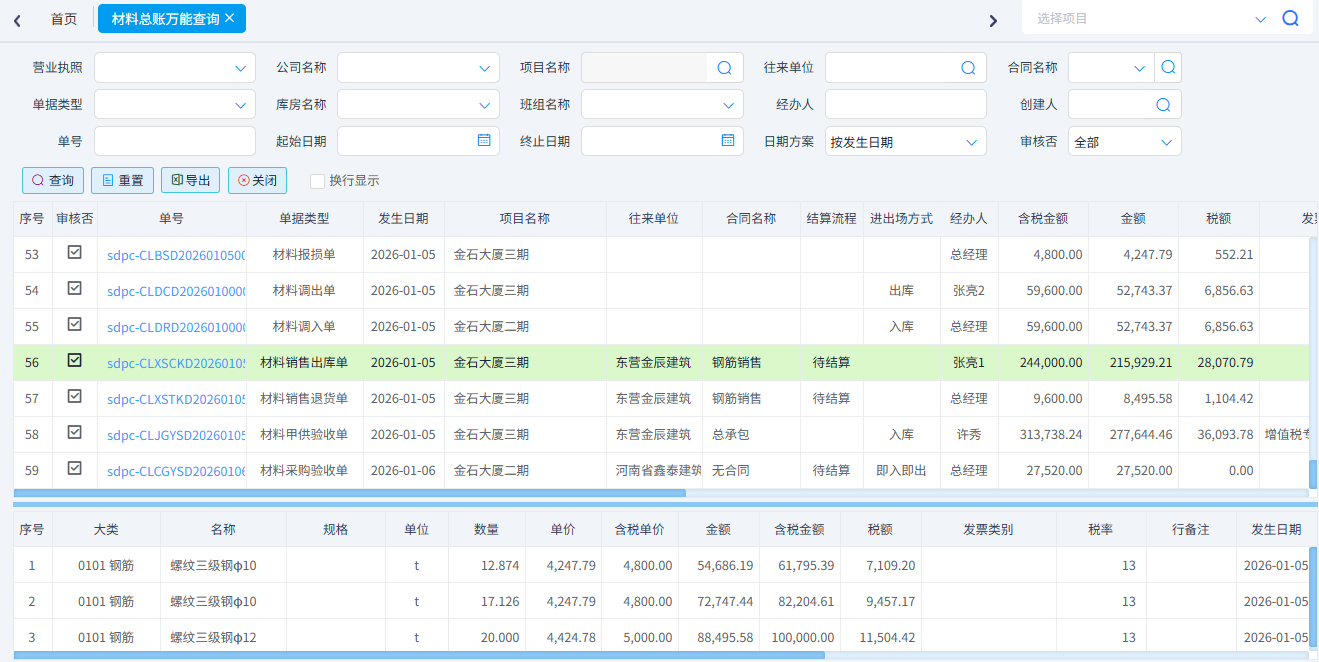Expand the 营业执照 dropdown
This screenshot has width=1319, height=662.
click(x=240, y=69)
